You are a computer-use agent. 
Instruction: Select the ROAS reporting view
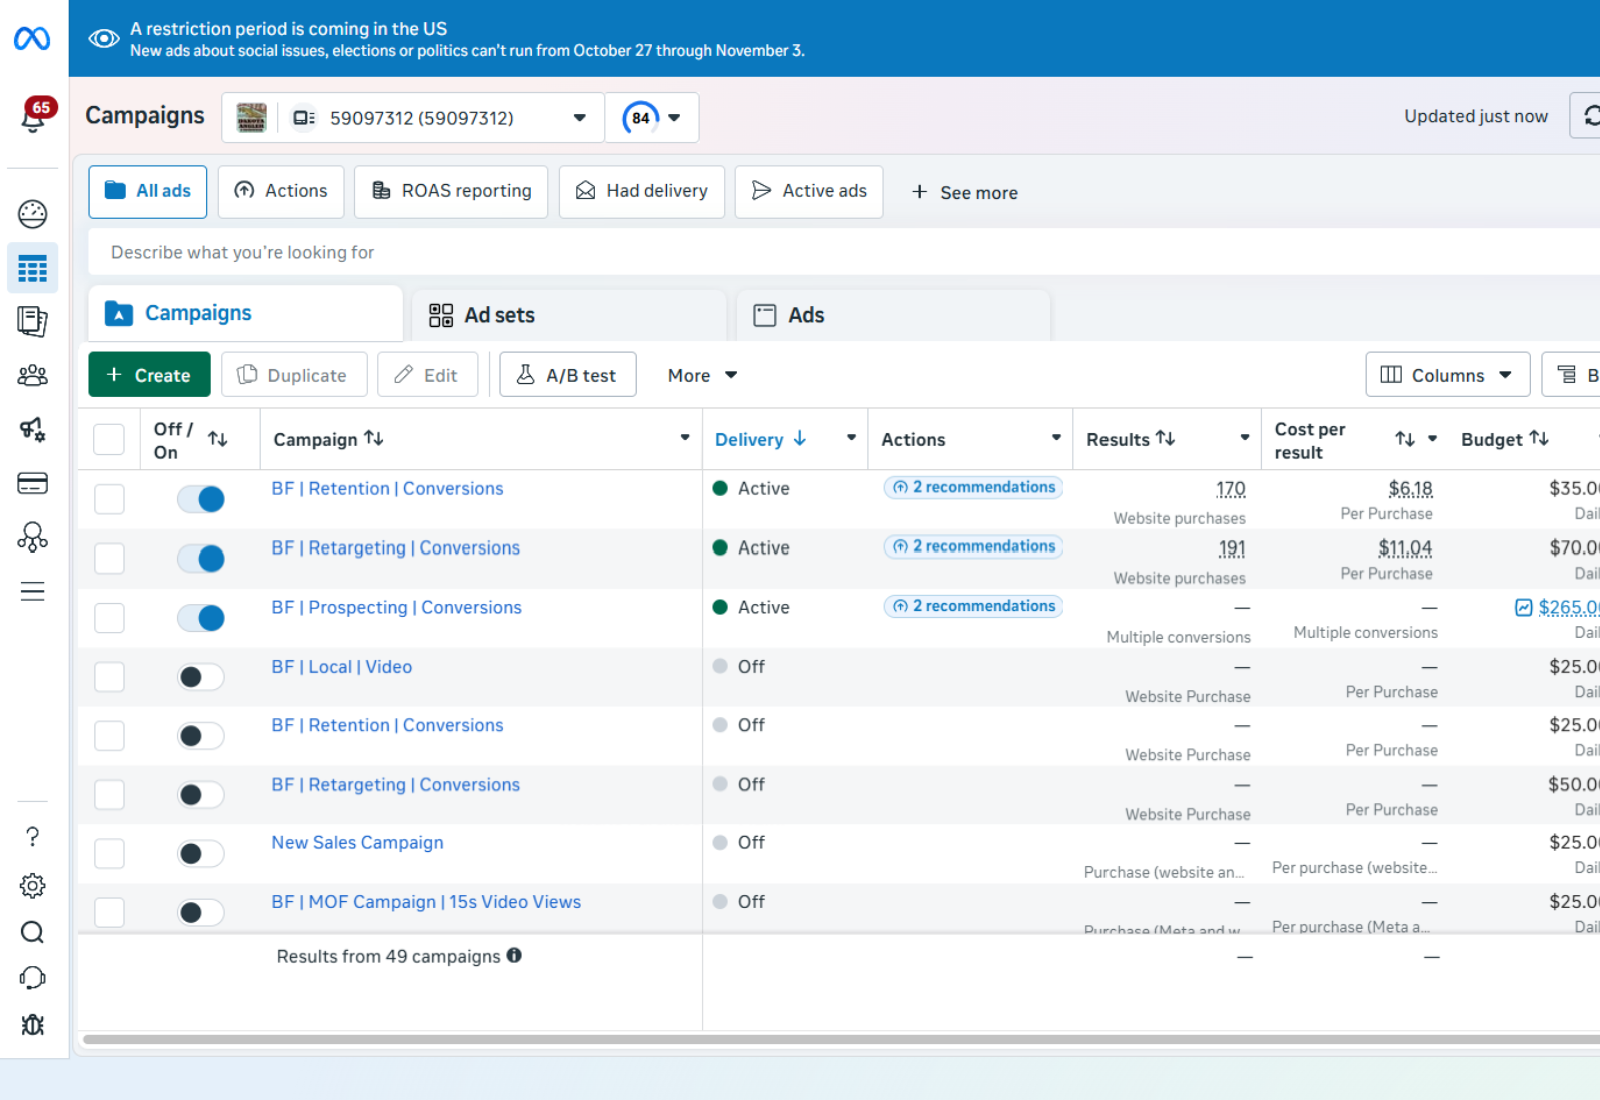(x=451, y=191)
